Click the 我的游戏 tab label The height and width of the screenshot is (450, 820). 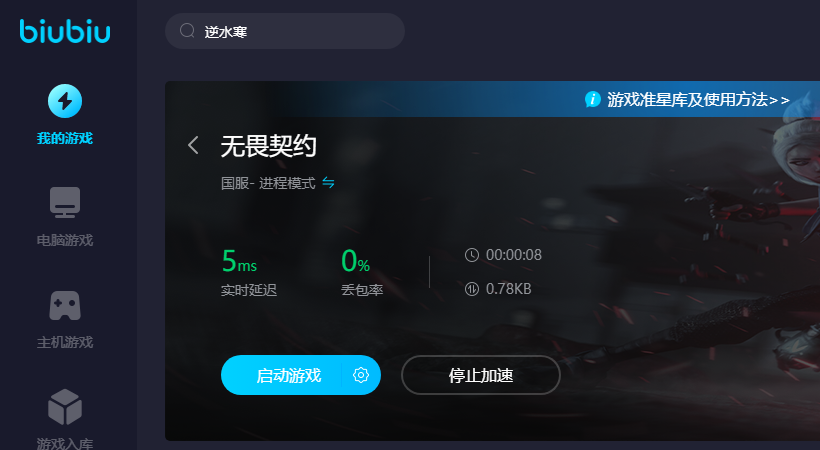coord(65,138)
